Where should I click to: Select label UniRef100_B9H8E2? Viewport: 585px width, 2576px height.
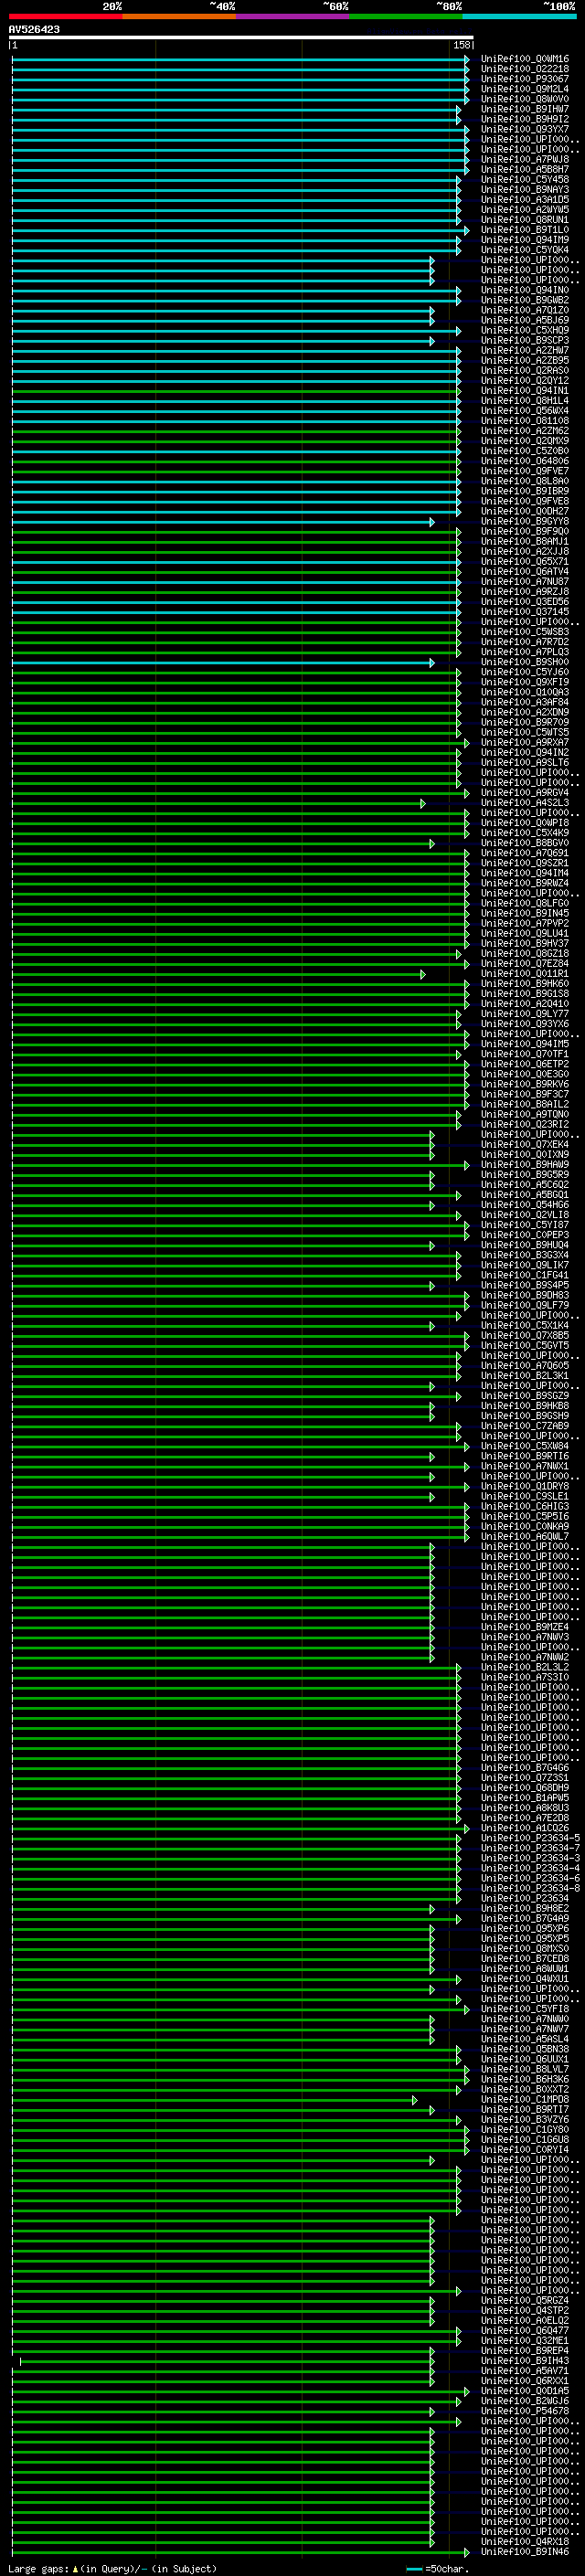point(524,1908)
